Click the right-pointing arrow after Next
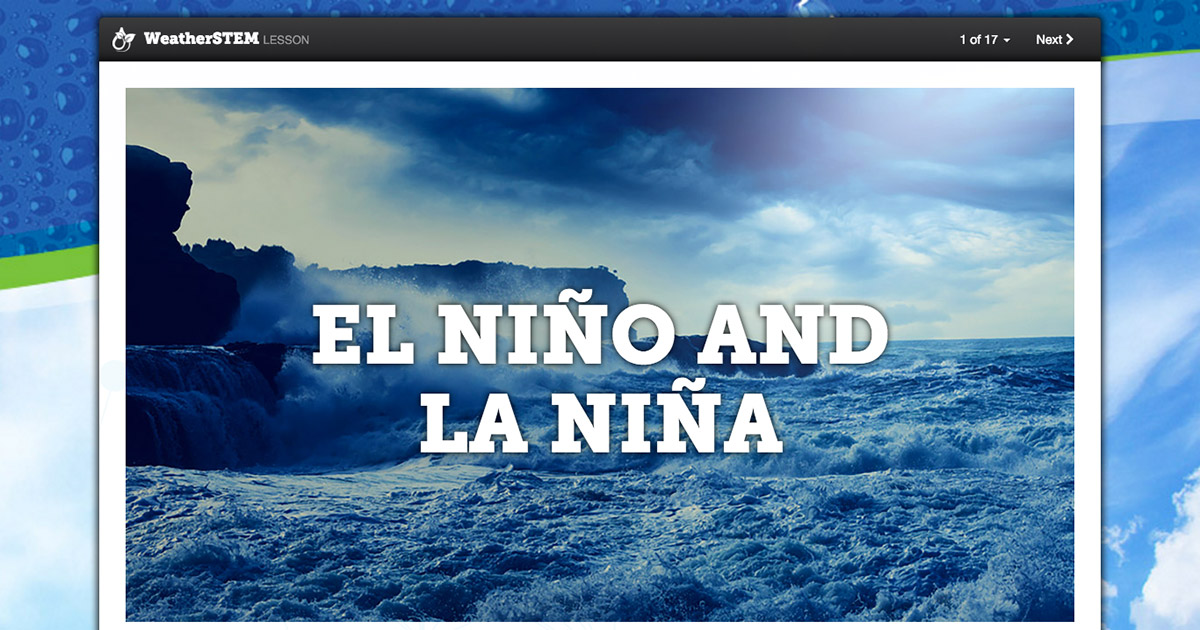The width and height of the screenshot is (1200, 630). click(x=1071, y=40)
